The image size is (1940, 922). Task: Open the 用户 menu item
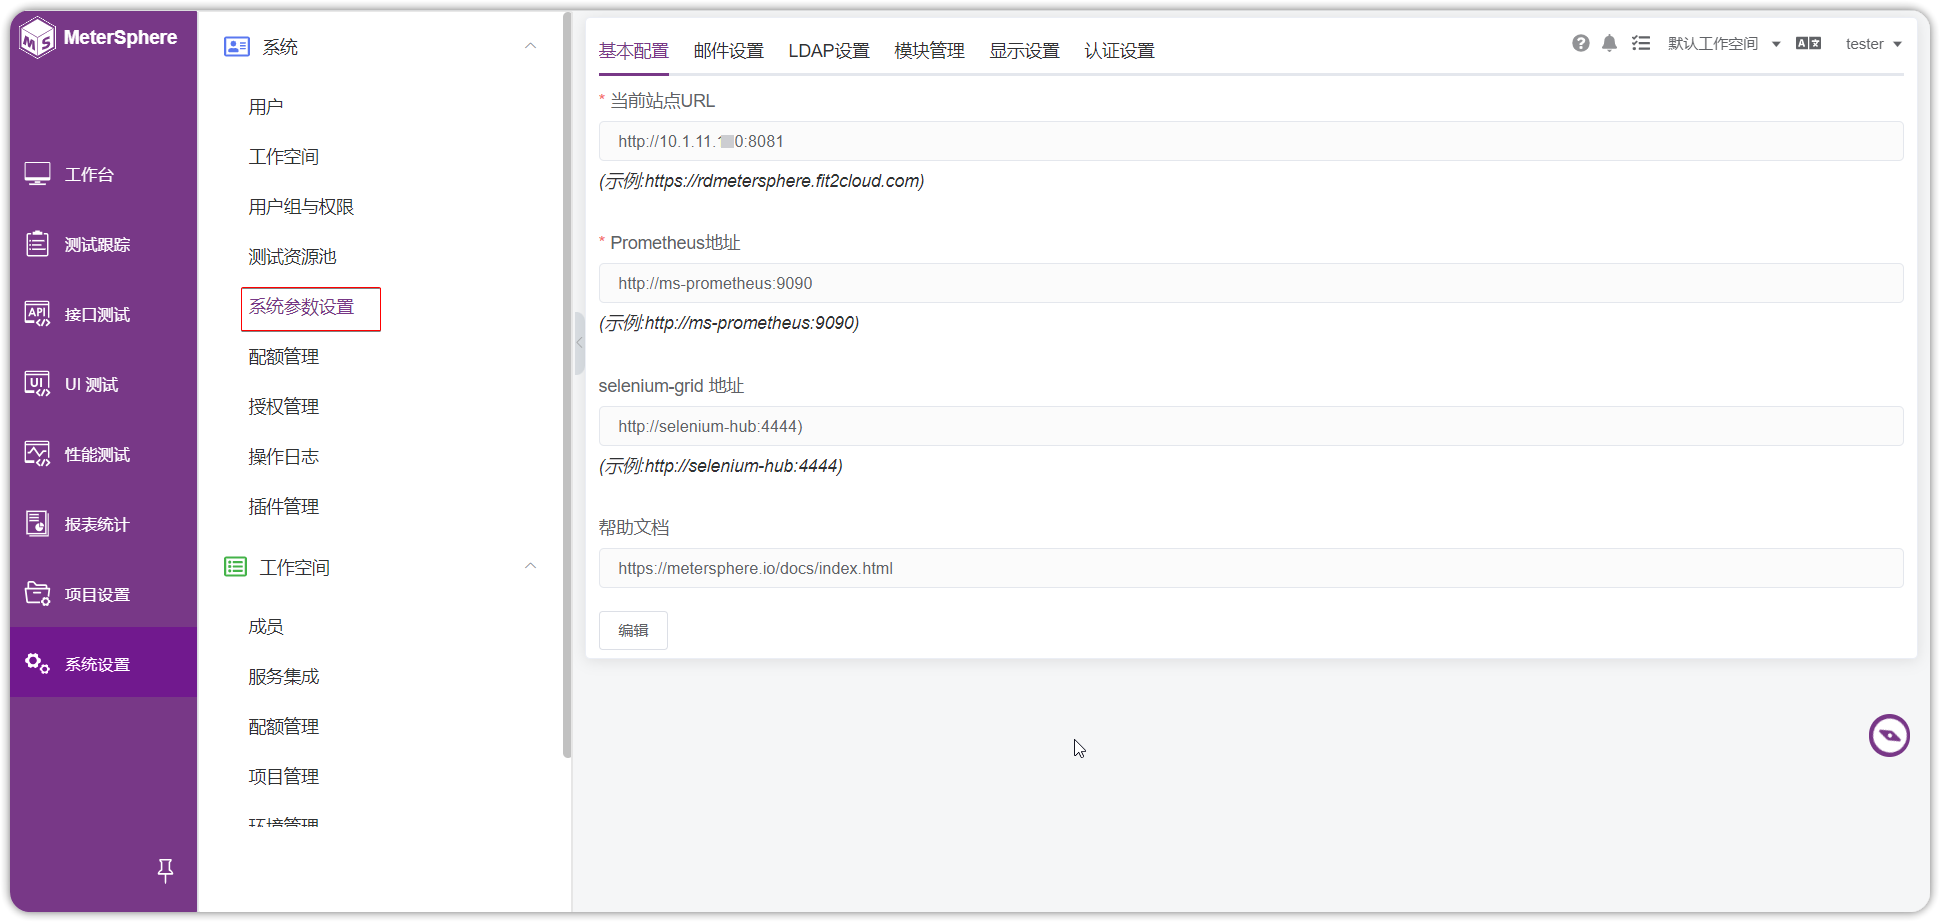coord(266,107)
